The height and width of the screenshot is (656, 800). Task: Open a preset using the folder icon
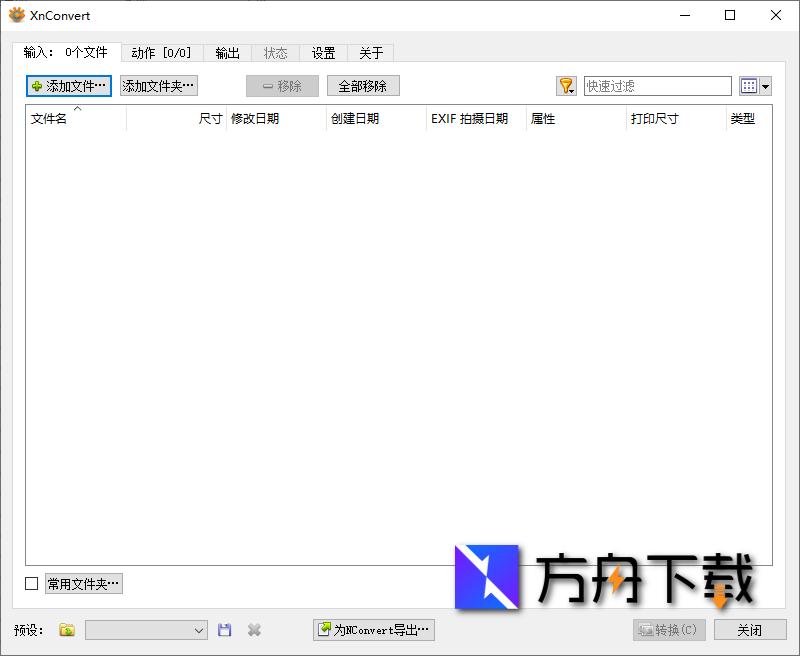(x=66, y=630)
